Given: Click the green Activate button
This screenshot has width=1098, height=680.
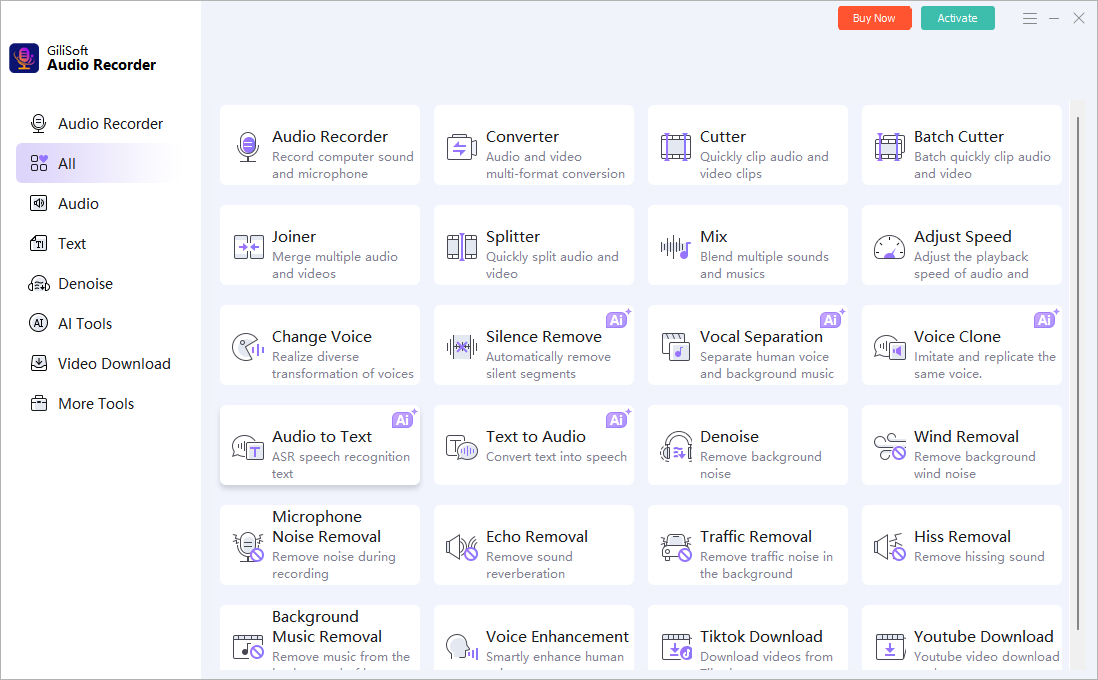Looking at the screenshot, I should click(x=957, y=18).
